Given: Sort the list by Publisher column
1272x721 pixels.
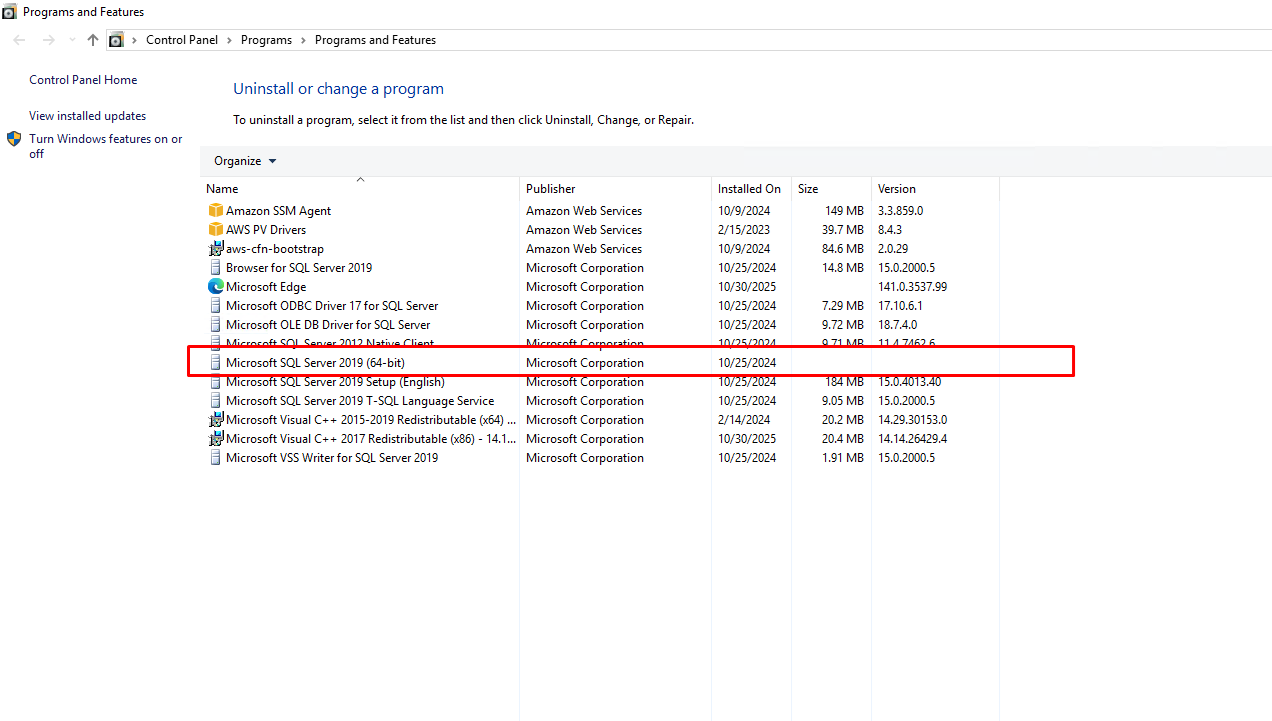Looking at the screenshot, I should 551,189.
